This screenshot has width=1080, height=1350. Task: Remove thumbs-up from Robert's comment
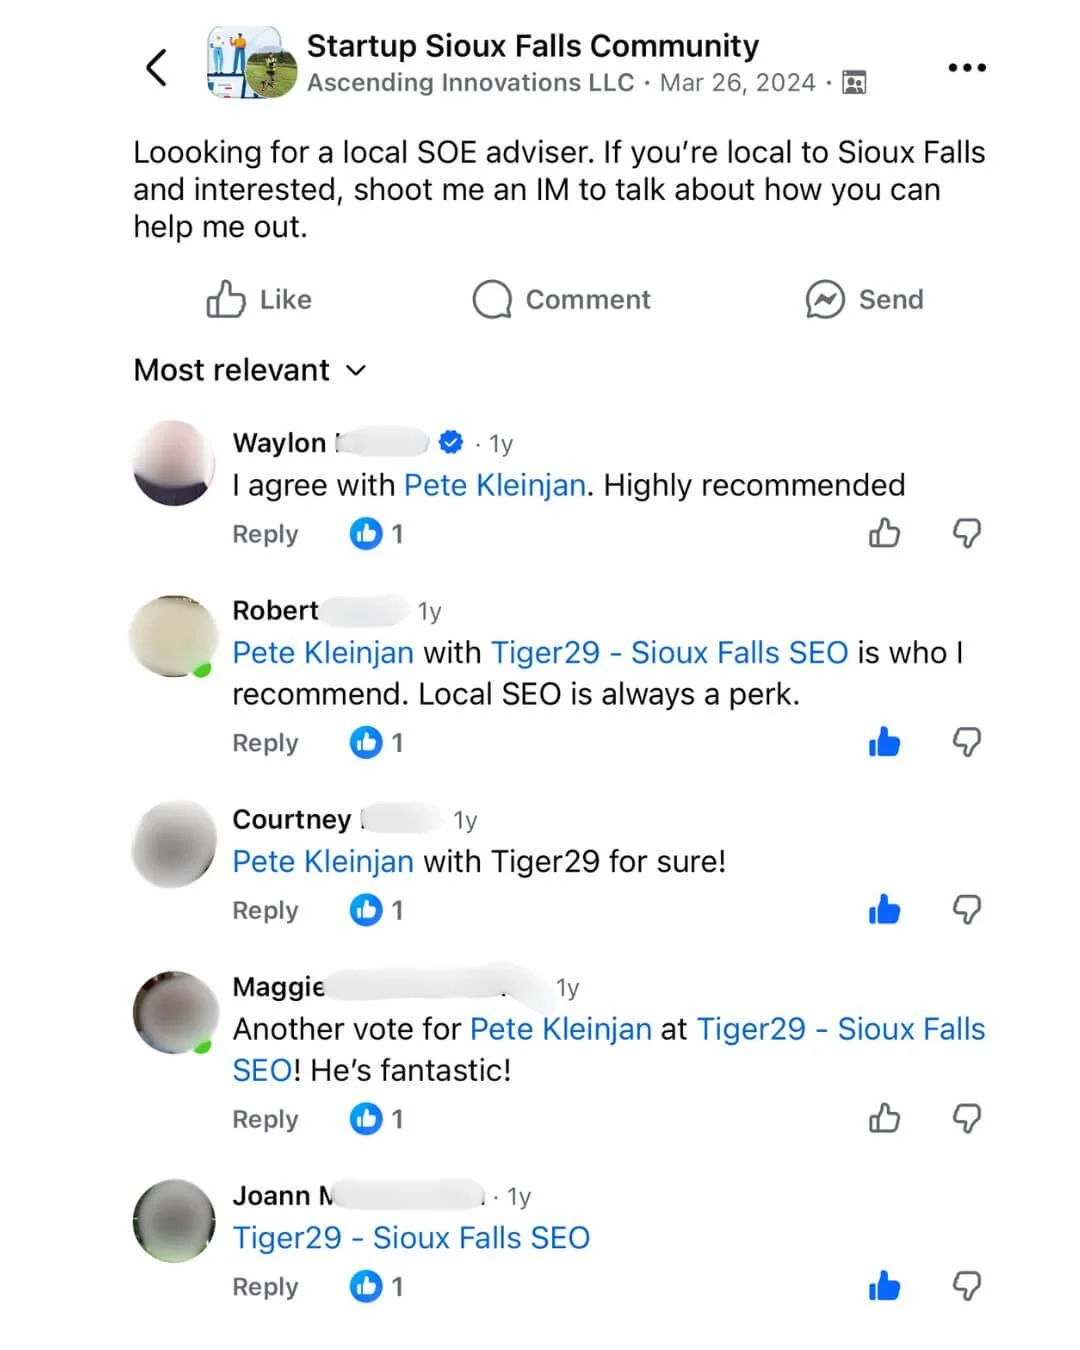(x=884, y=742)
